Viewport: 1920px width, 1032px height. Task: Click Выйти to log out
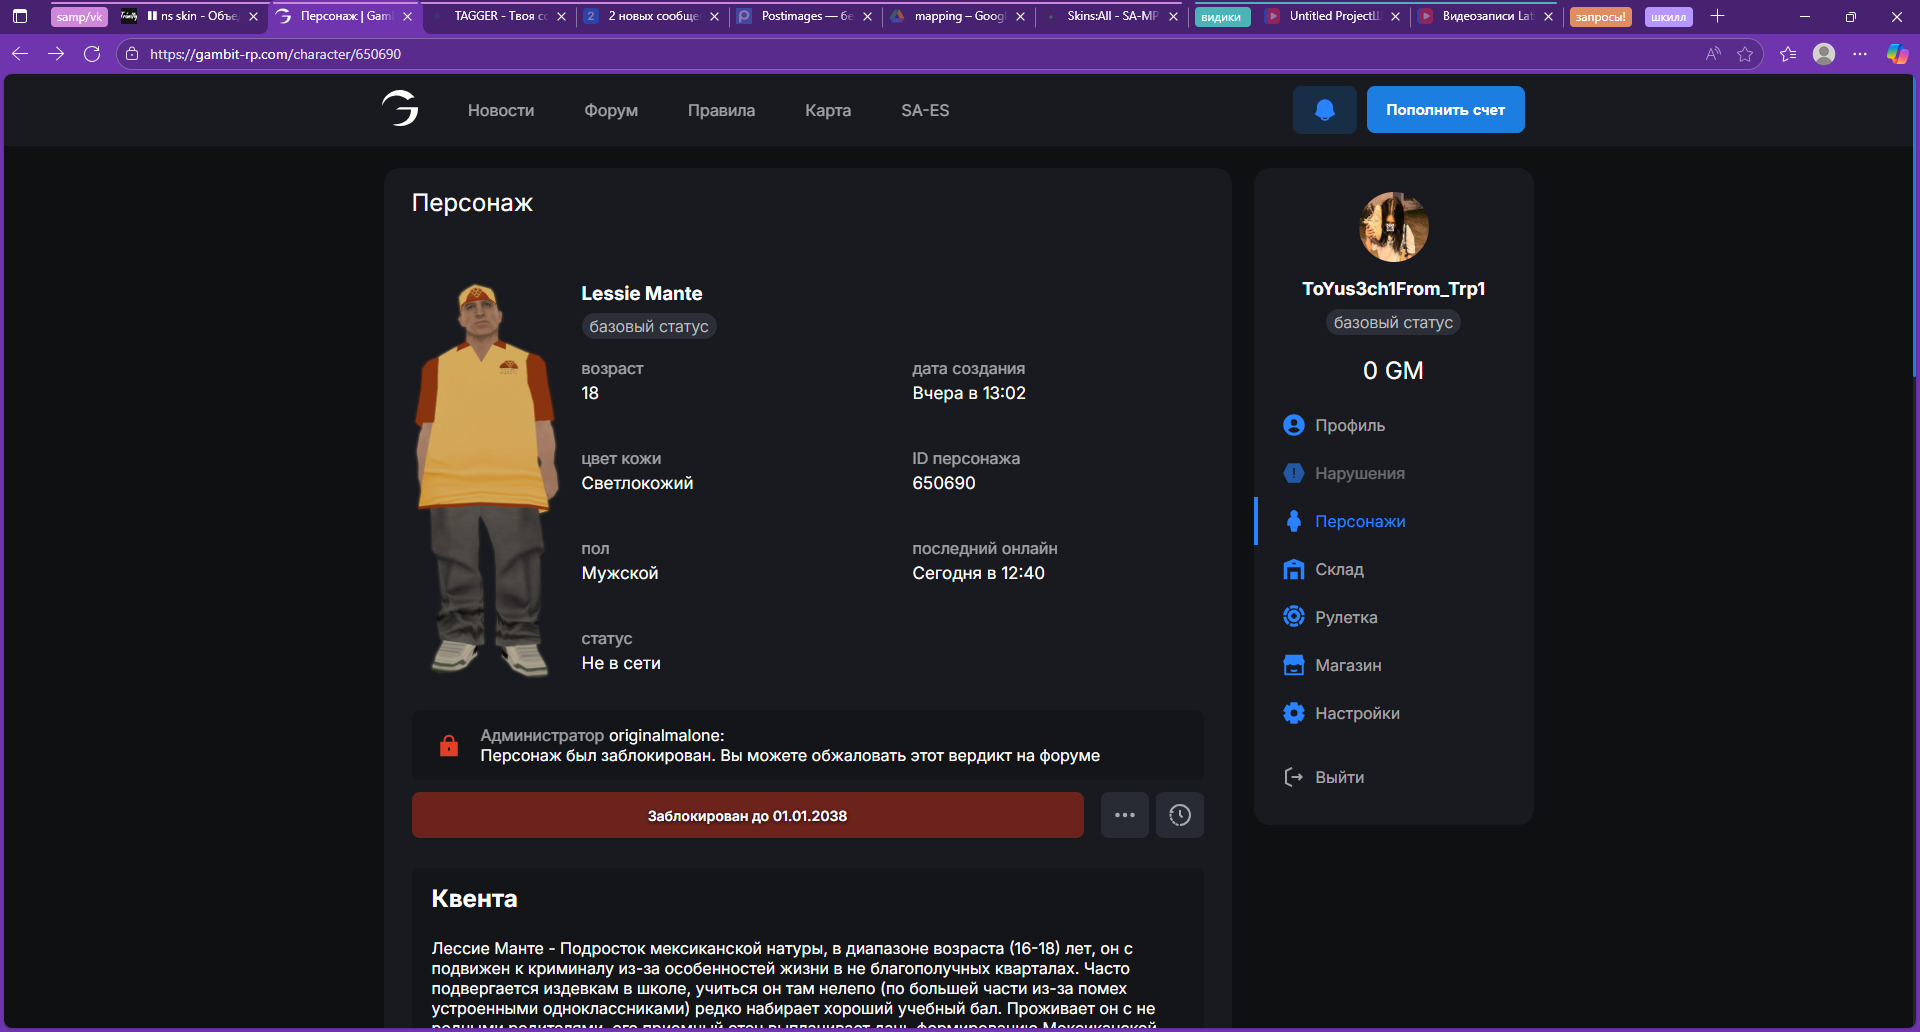tap(1338, 777)
